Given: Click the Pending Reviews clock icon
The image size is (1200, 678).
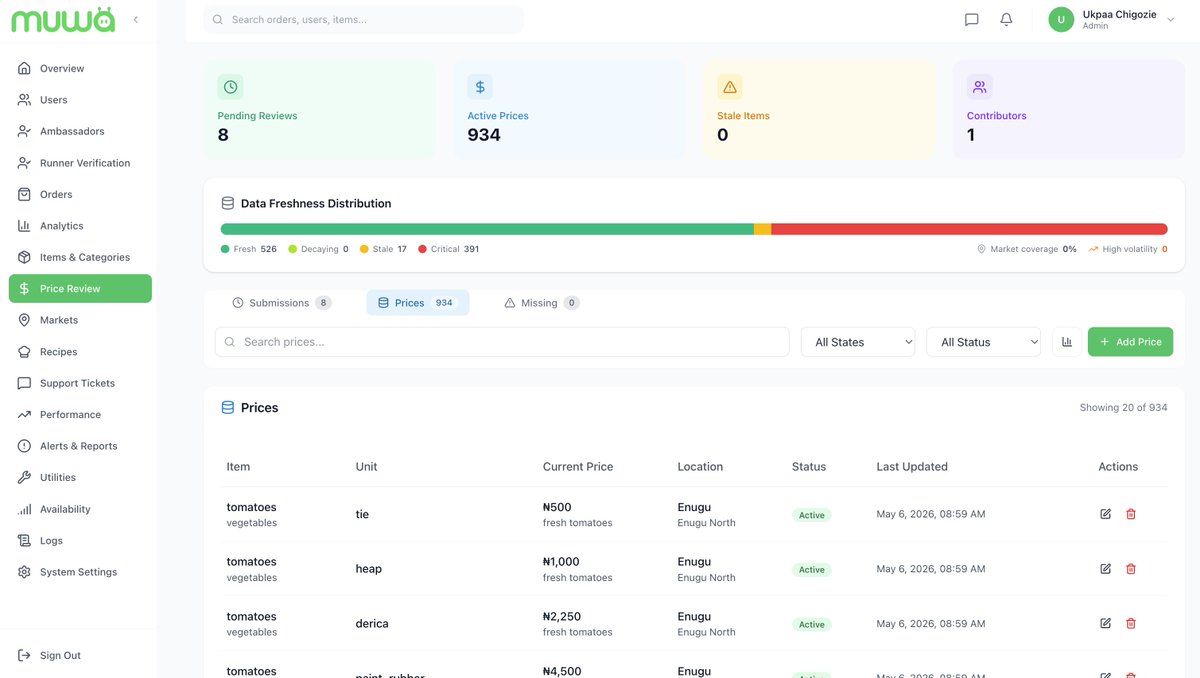Looking at the screenshot, I should (x=230, y=87).
